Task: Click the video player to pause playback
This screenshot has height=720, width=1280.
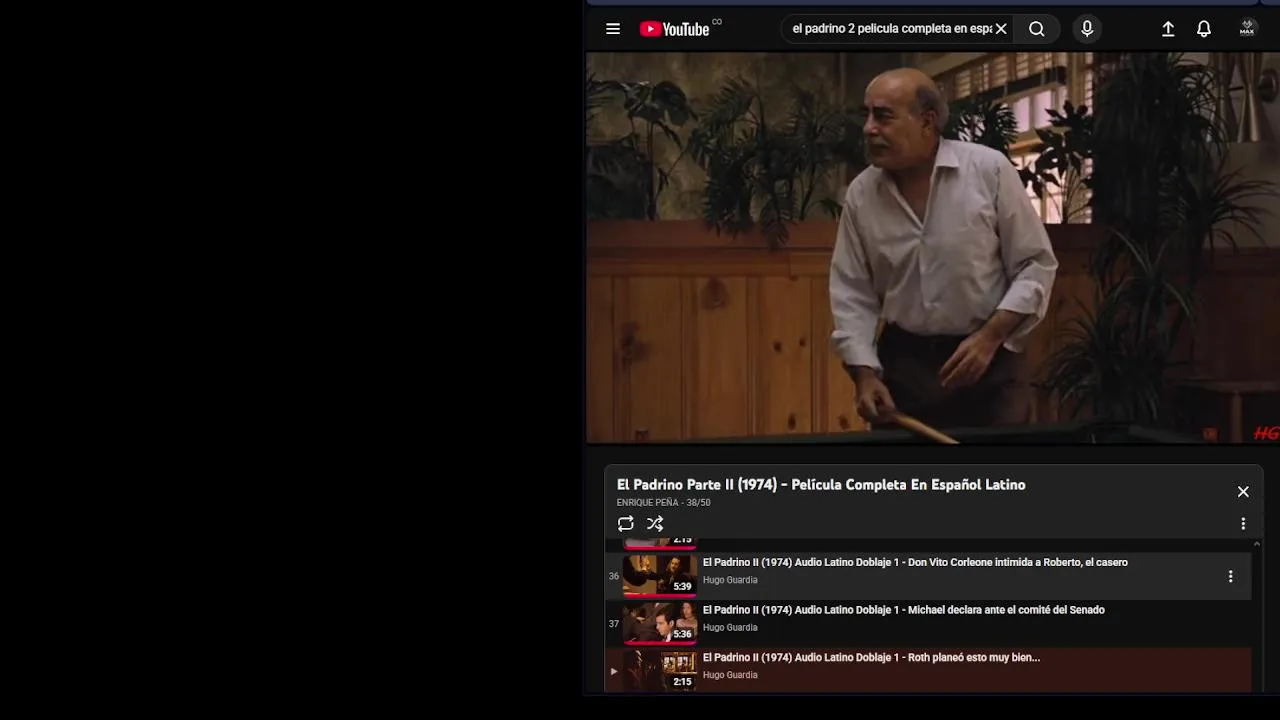Action: (932, 247)
